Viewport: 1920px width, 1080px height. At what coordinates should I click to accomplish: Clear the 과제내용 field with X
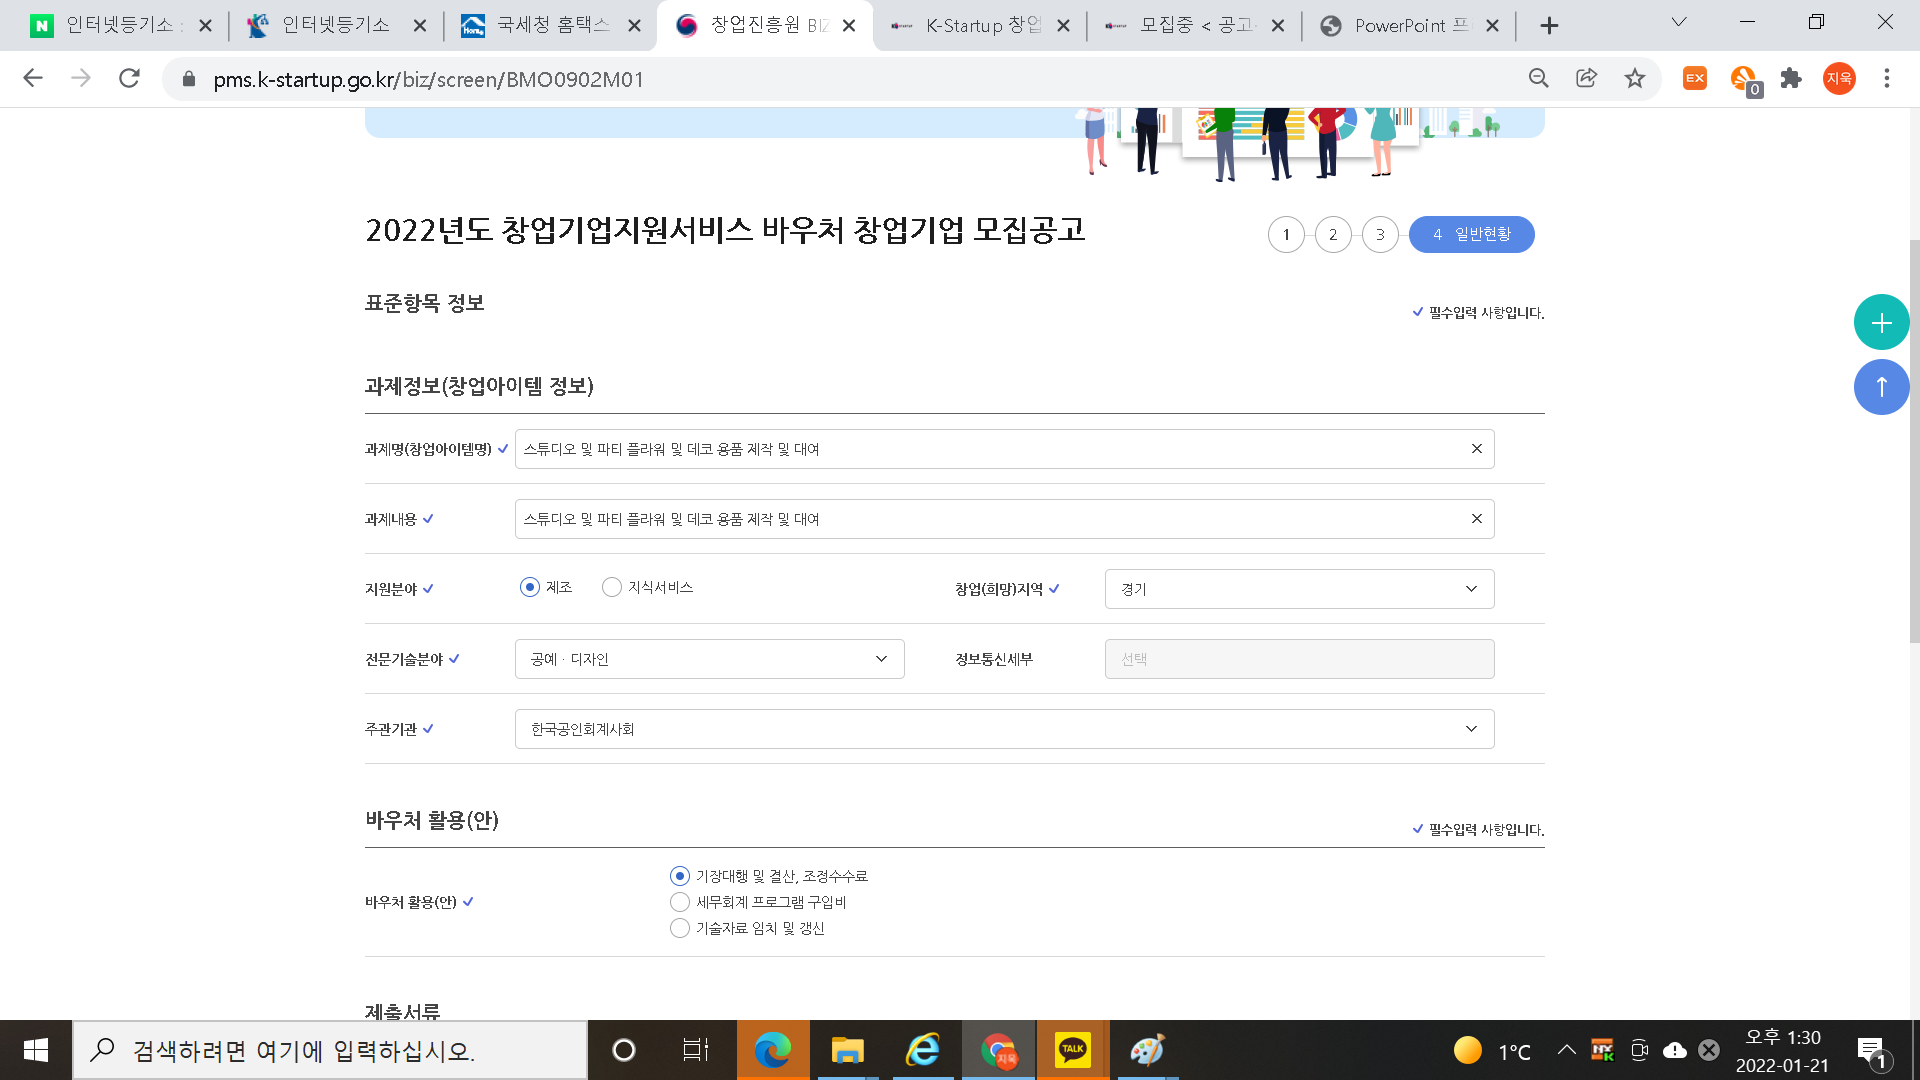(x=1476, y=519)
